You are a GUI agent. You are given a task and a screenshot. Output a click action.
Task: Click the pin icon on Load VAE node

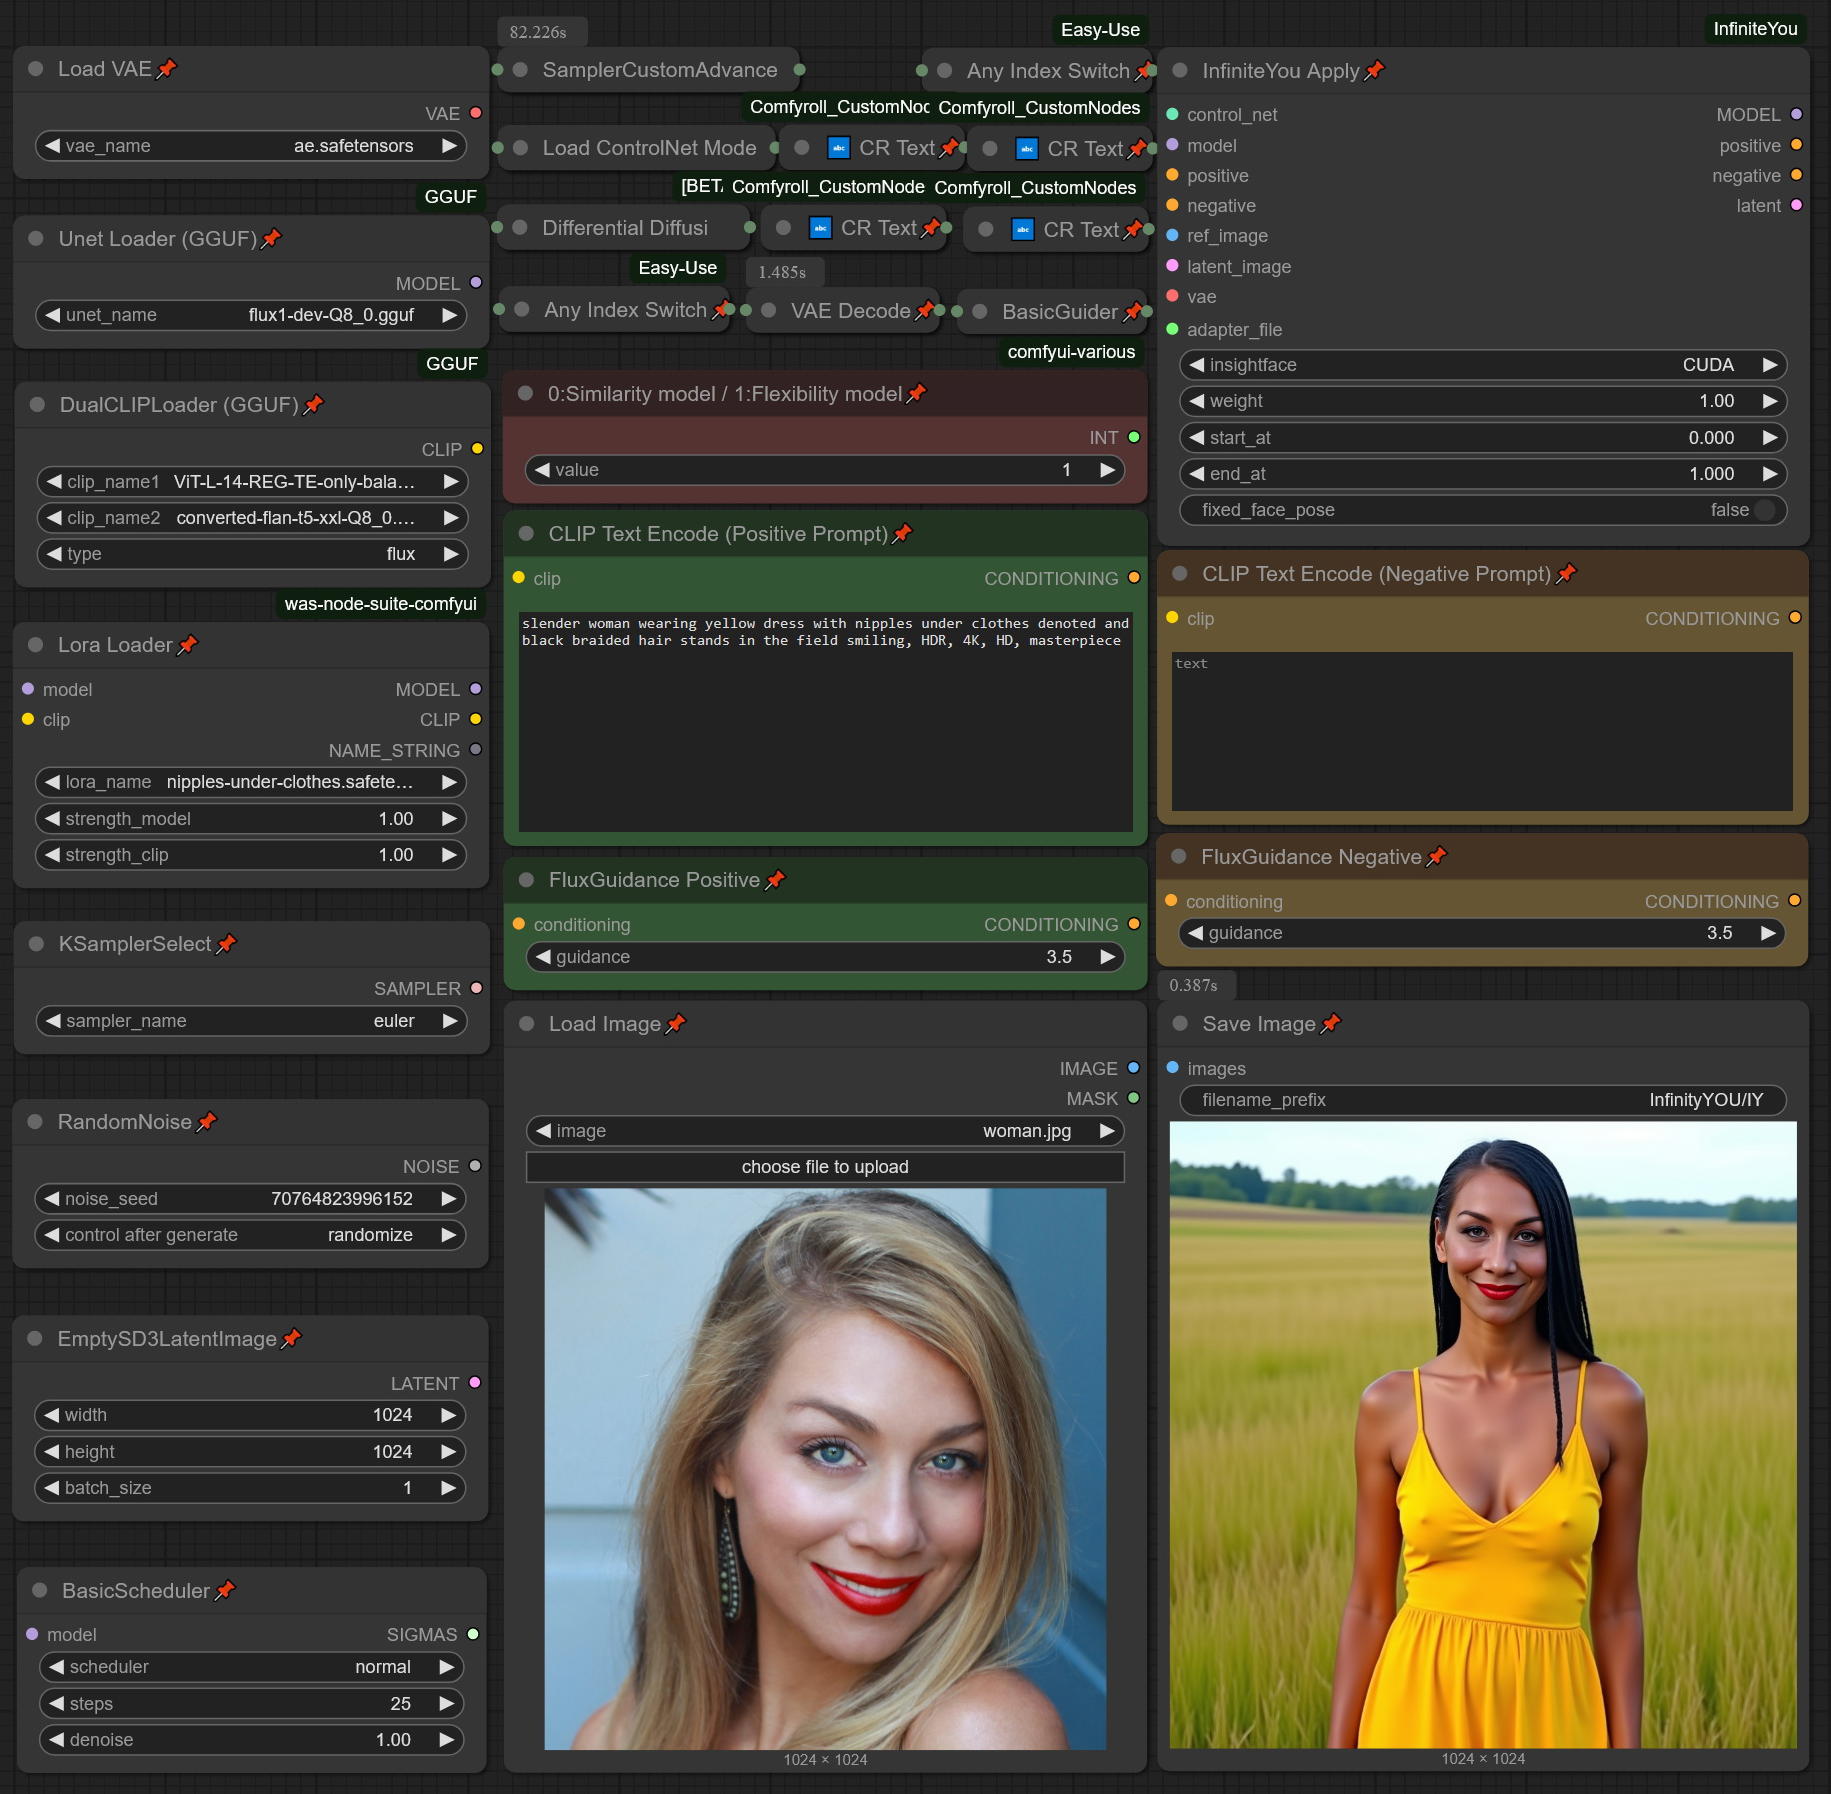pyautogui.click(x=167, y=69)
